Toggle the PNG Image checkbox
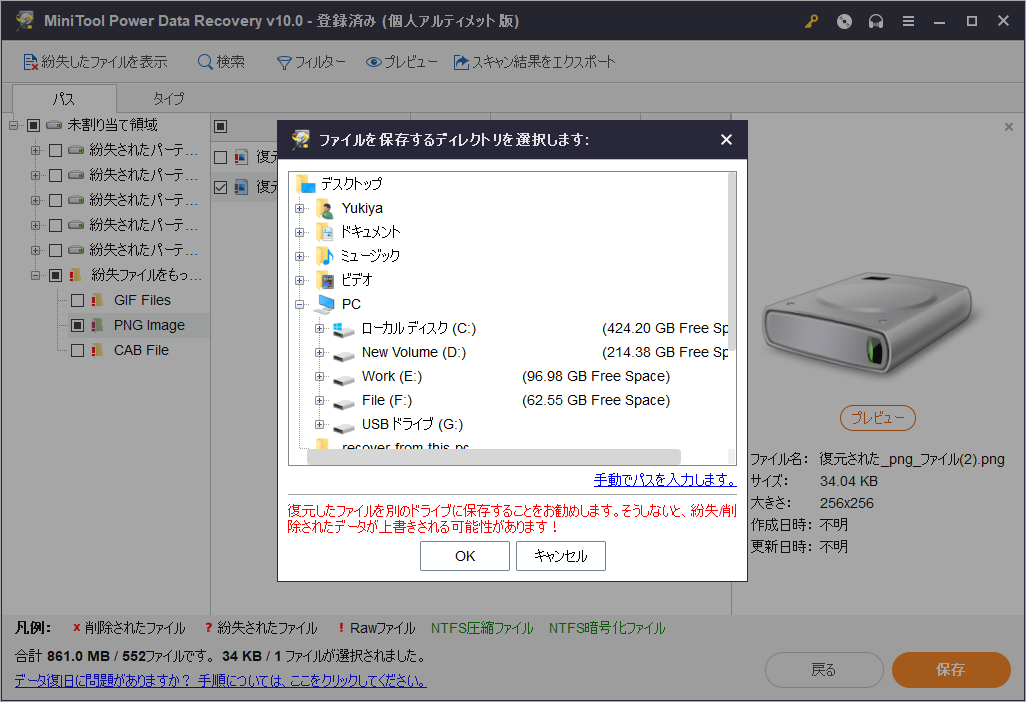This screenshot has width=1026, height=702. click(77, 325)
